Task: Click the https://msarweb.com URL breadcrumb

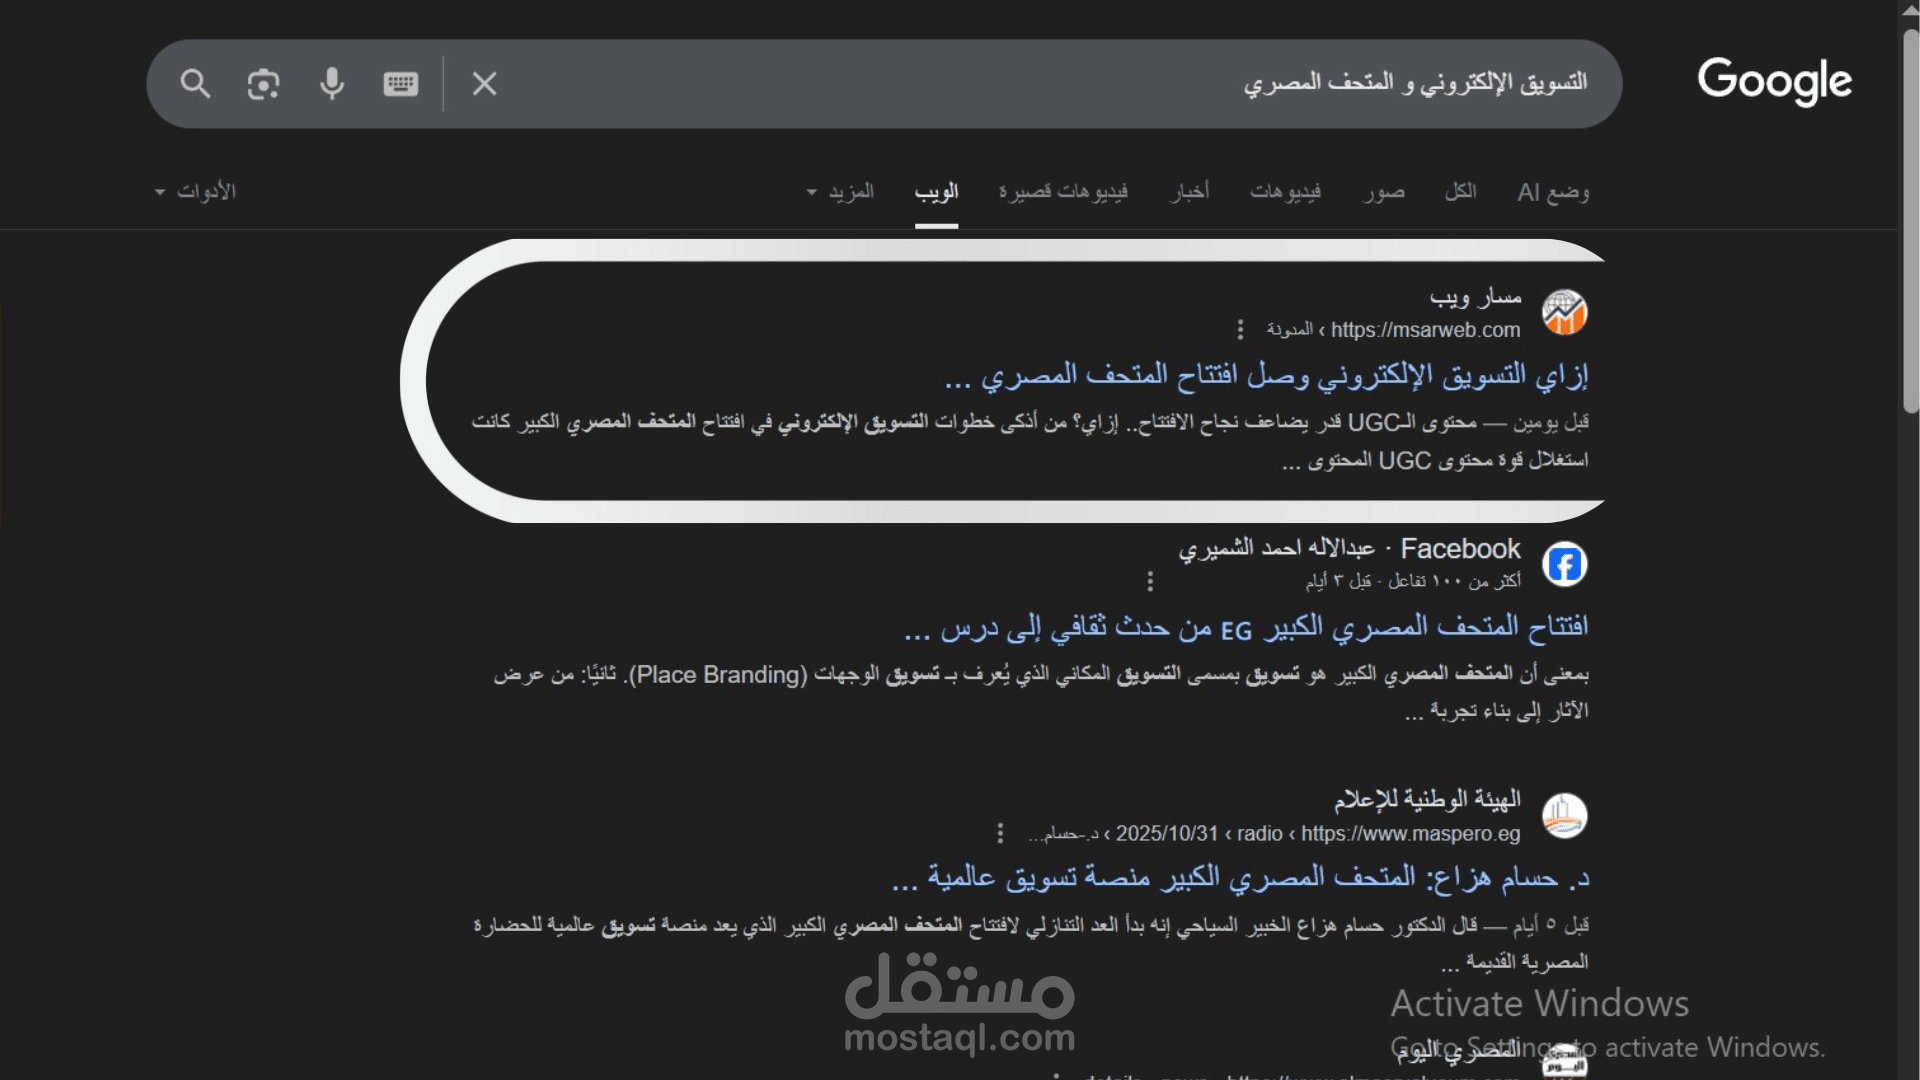Action: click(1425, 330)
